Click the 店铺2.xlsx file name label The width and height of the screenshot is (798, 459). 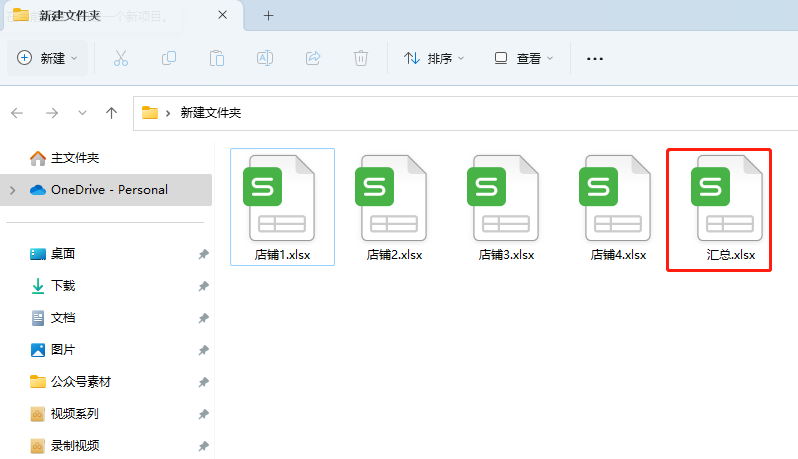pyautogui.click(x=394, y=255)
